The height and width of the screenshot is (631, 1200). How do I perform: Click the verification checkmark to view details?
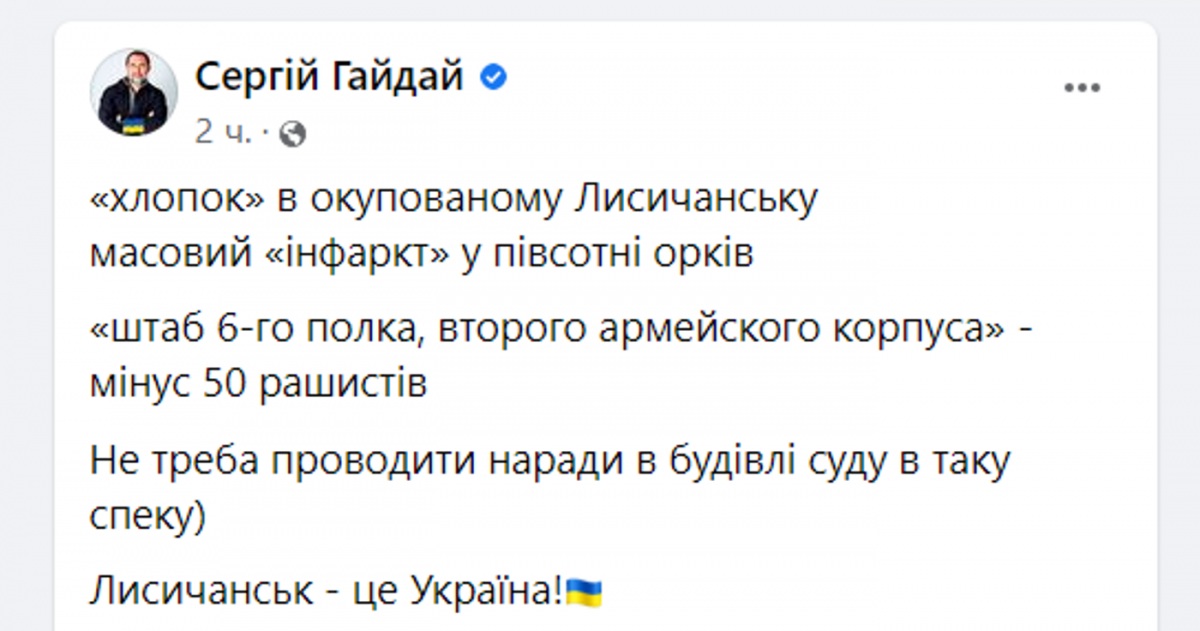tap(491, 74)
